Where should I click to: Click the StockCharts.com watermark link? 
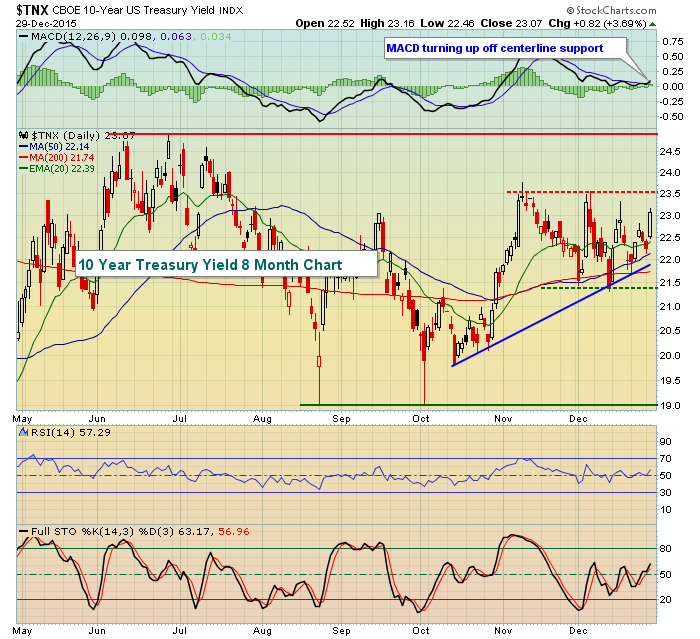[x=612, y=10]
